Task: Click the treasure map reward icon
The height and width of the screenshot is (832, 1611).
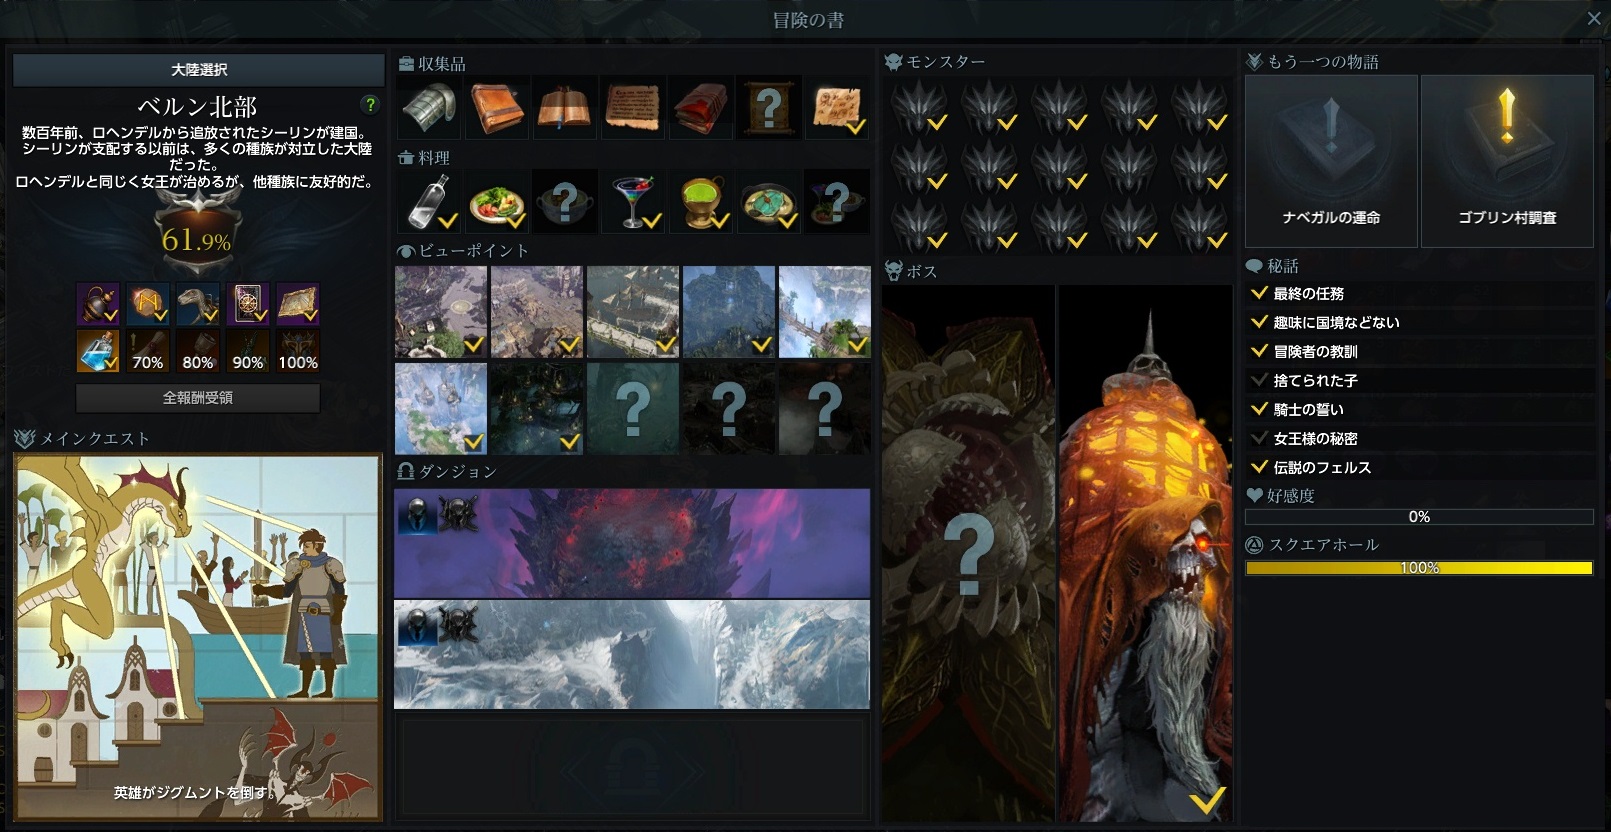Action: coord(298,304)
